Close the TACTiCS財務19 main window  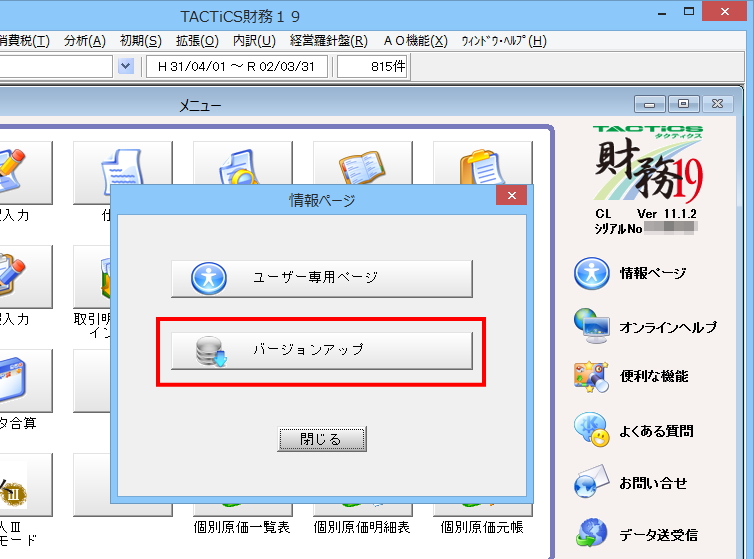pos(725,12)
